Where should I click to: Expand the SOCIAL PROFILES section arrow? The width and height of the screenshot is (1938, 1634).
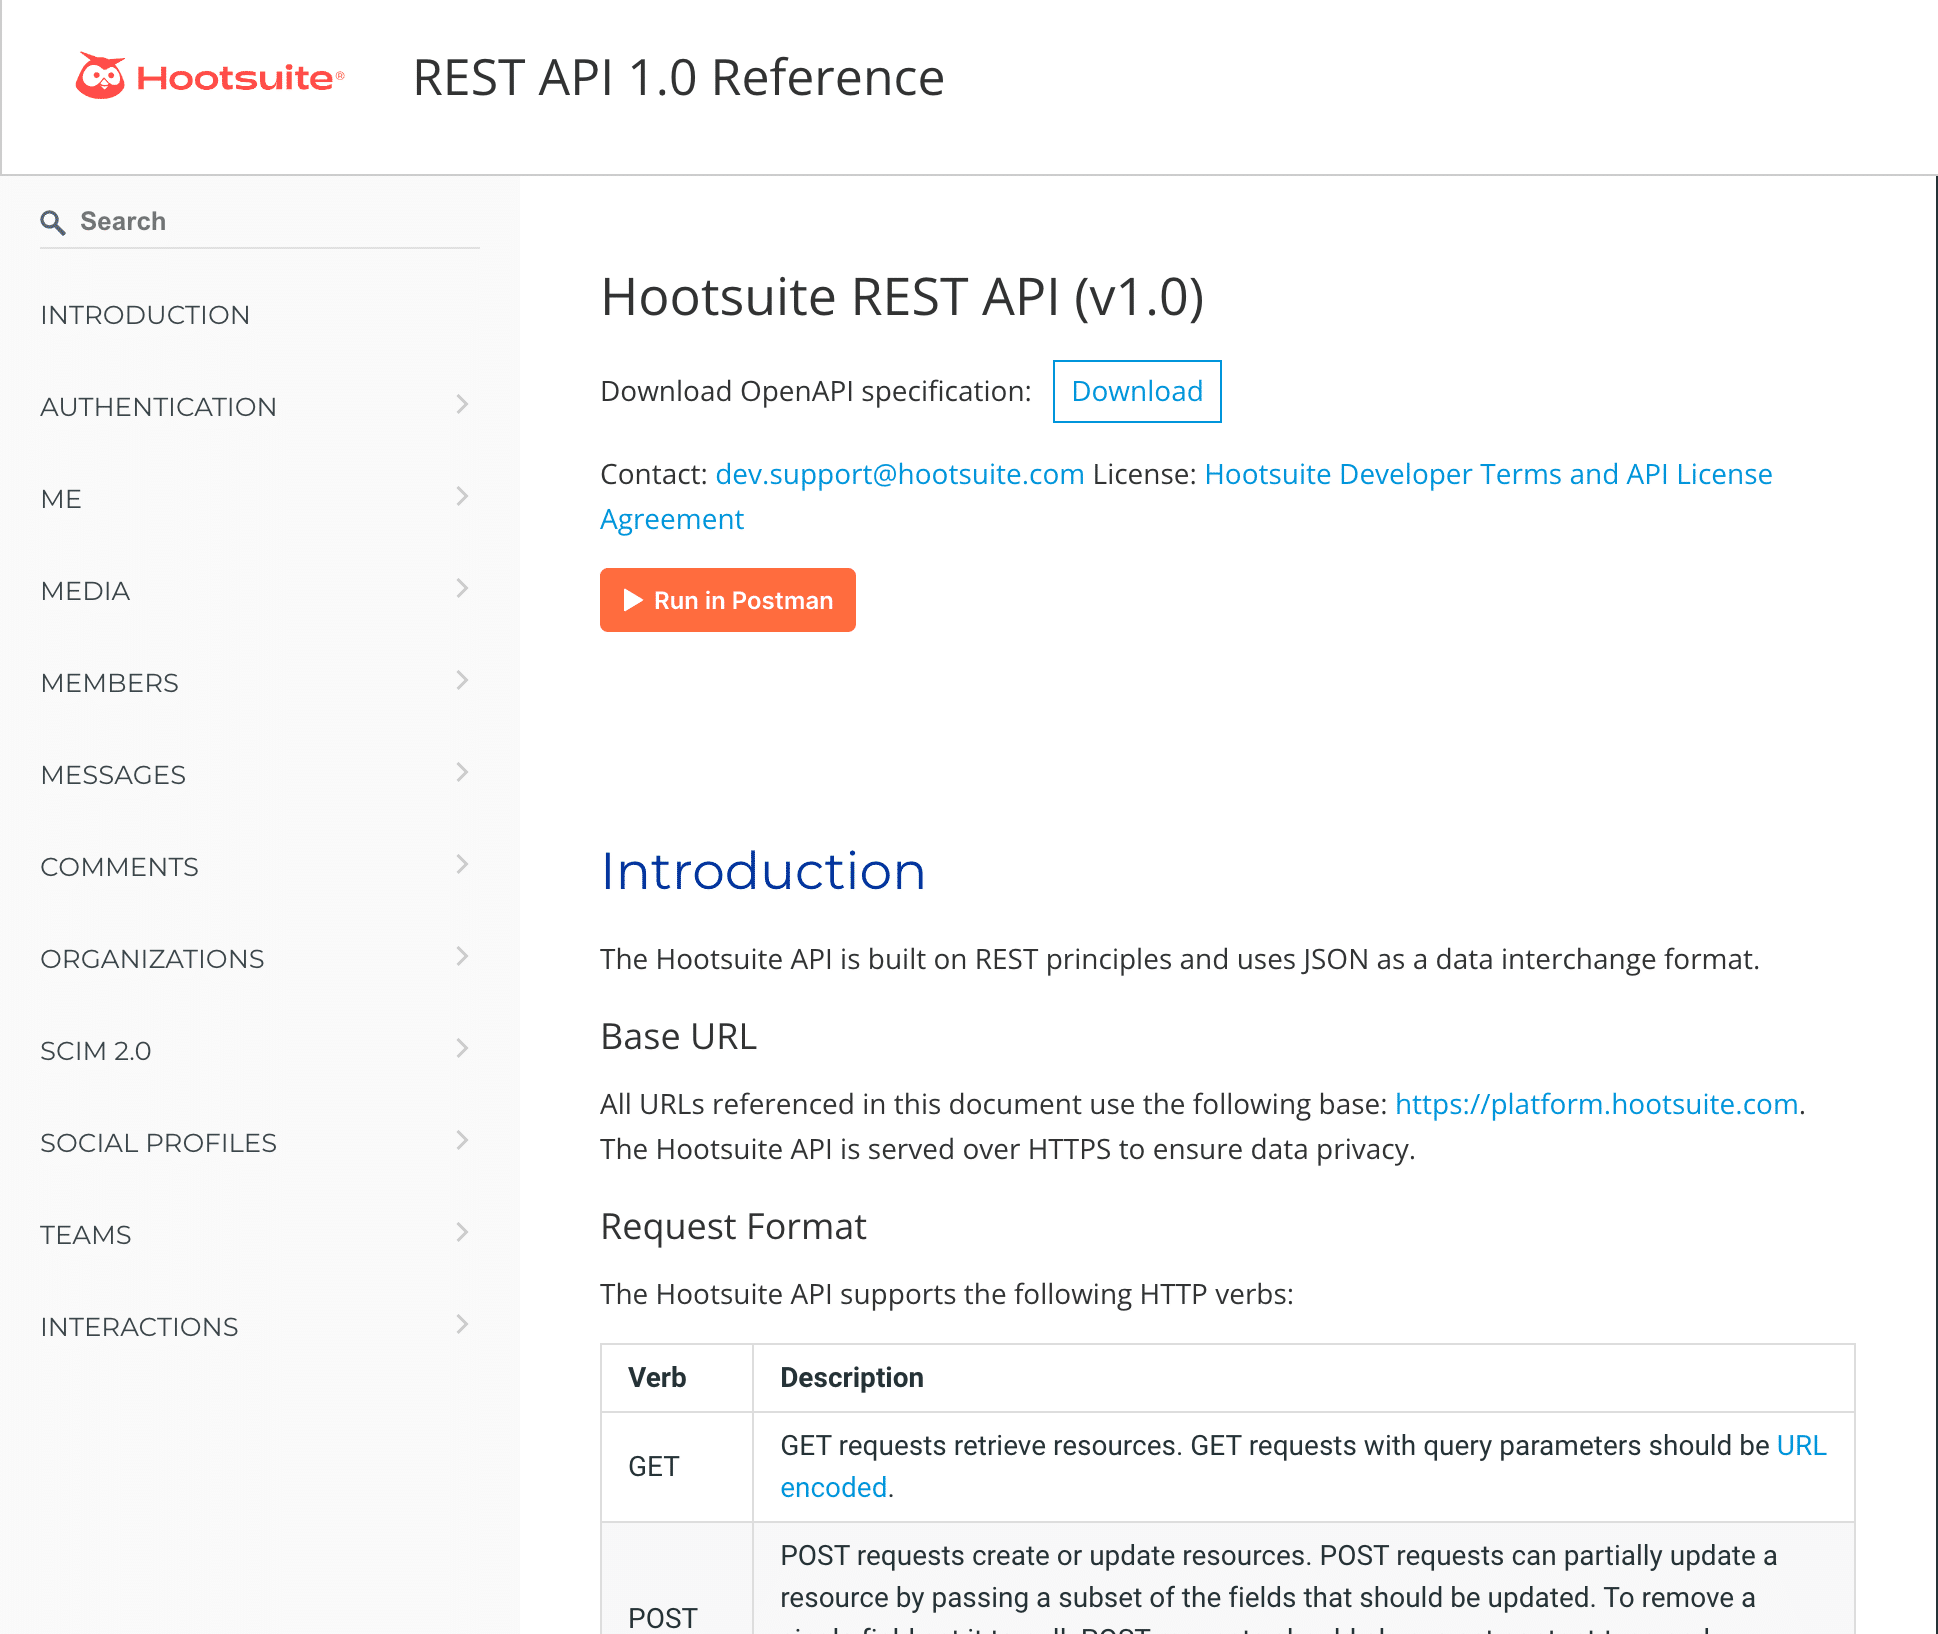[x=462, y=1141]
